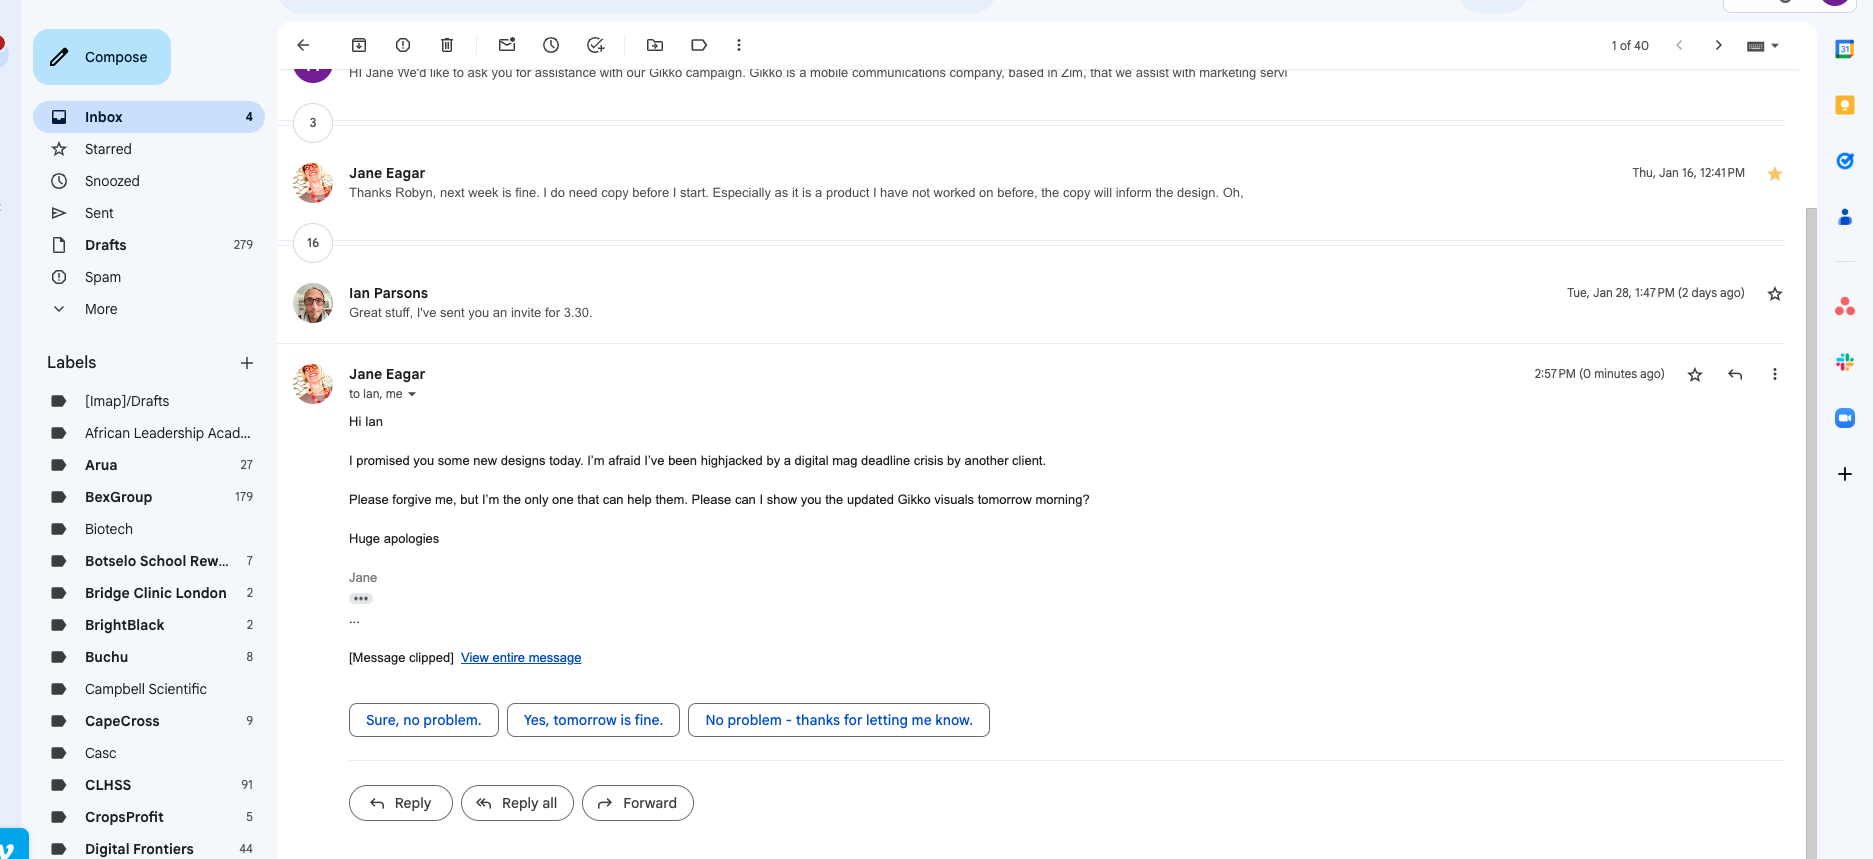
Task: Open the Move to folder icon
Action: pos(655,45)
